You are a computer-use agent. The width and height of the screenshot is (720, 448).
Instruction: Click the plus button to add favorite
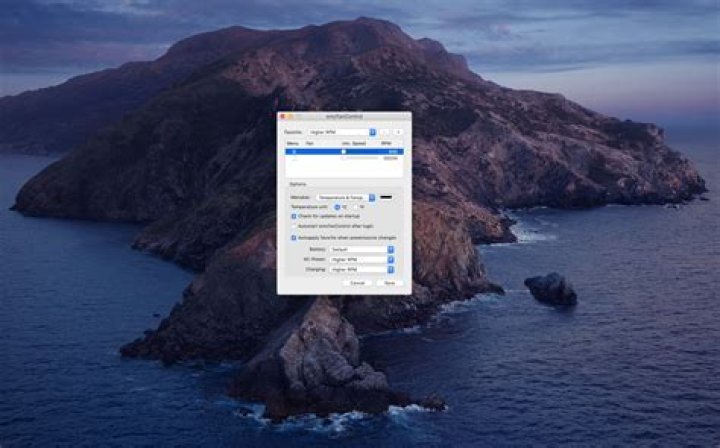click(384, 131)
